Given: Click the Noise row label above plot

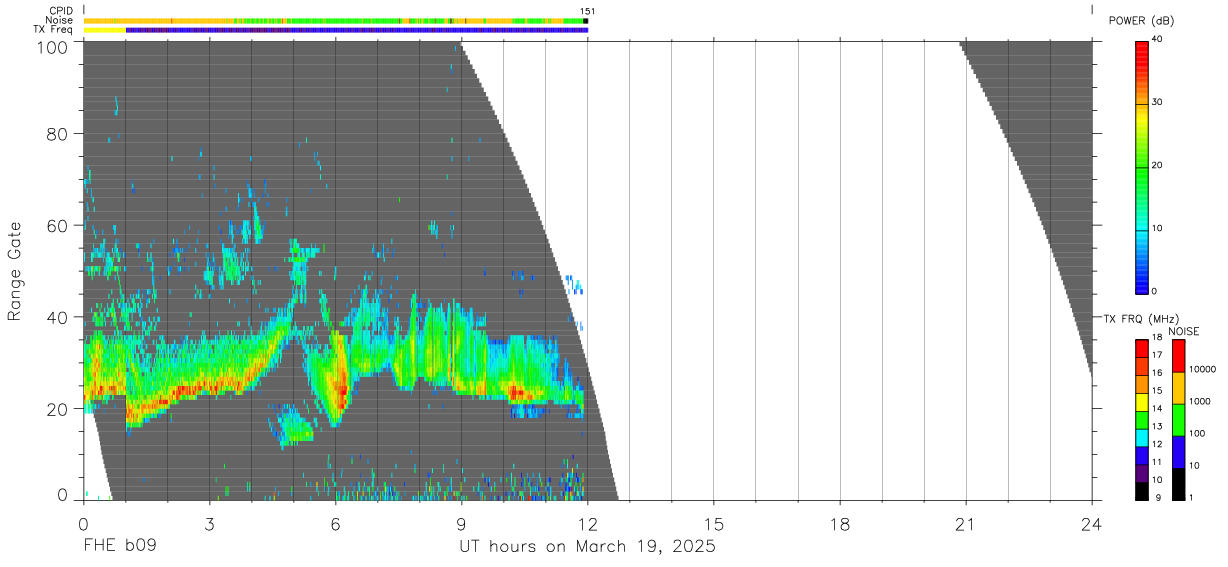Looking at the screenshot, I should click(58, 20).
